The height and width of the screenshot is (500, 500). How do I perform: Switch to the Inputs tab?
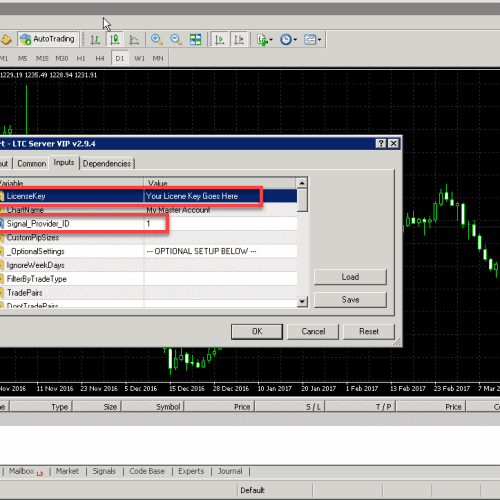click(64, 163)
